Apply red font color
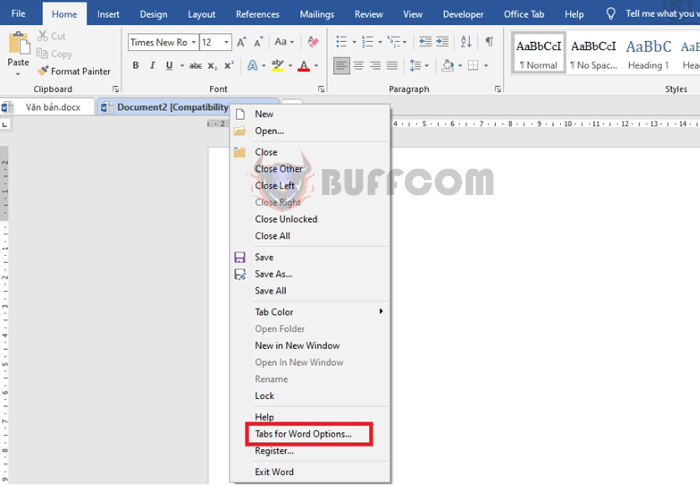The height and width of the screenshot is (486, 700). (304, 66)
